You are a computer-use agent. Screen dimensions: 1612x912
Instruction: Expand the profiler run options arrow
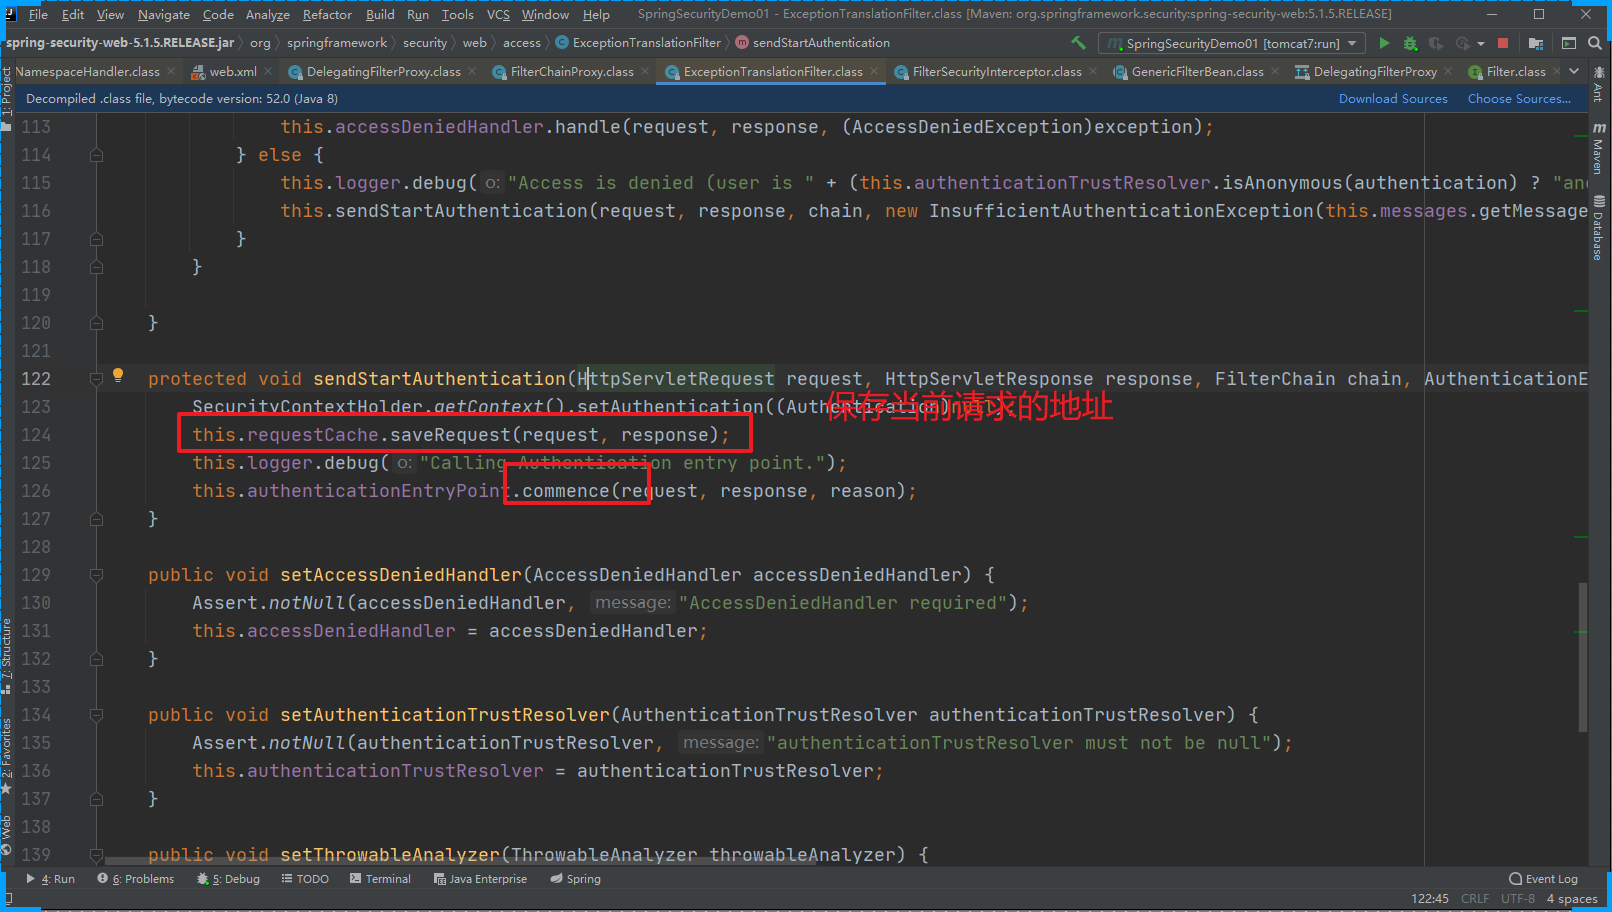pos(1480,43)
